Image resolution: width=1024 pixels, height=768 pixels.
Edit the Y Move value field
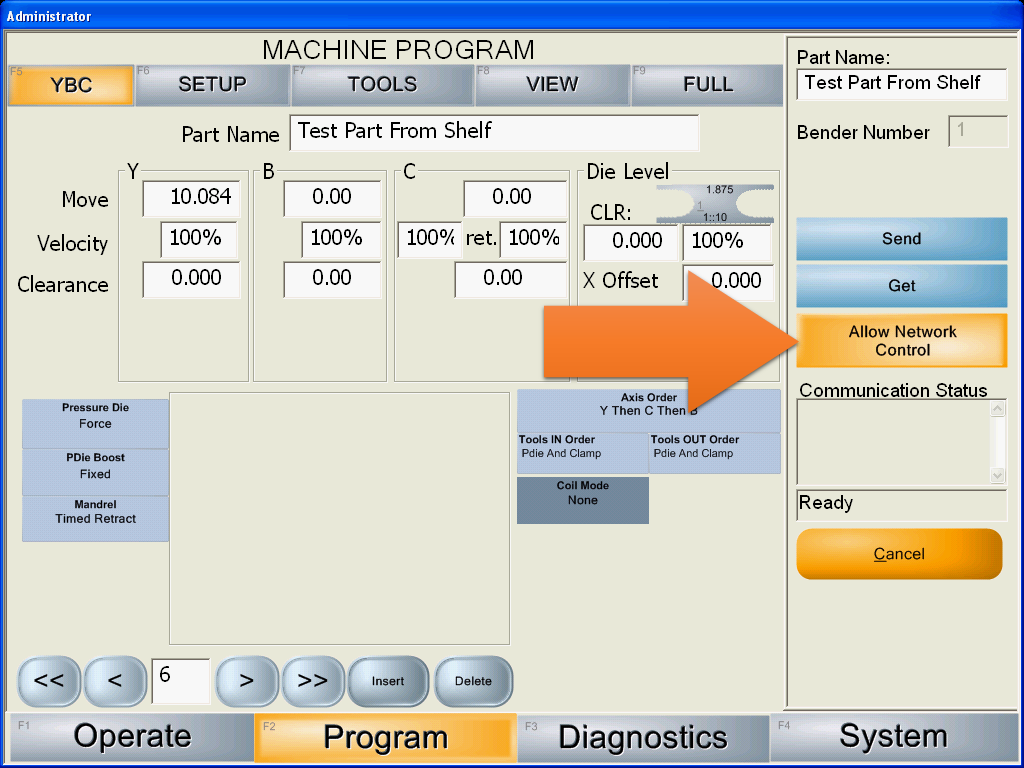(x=192, y=198)
